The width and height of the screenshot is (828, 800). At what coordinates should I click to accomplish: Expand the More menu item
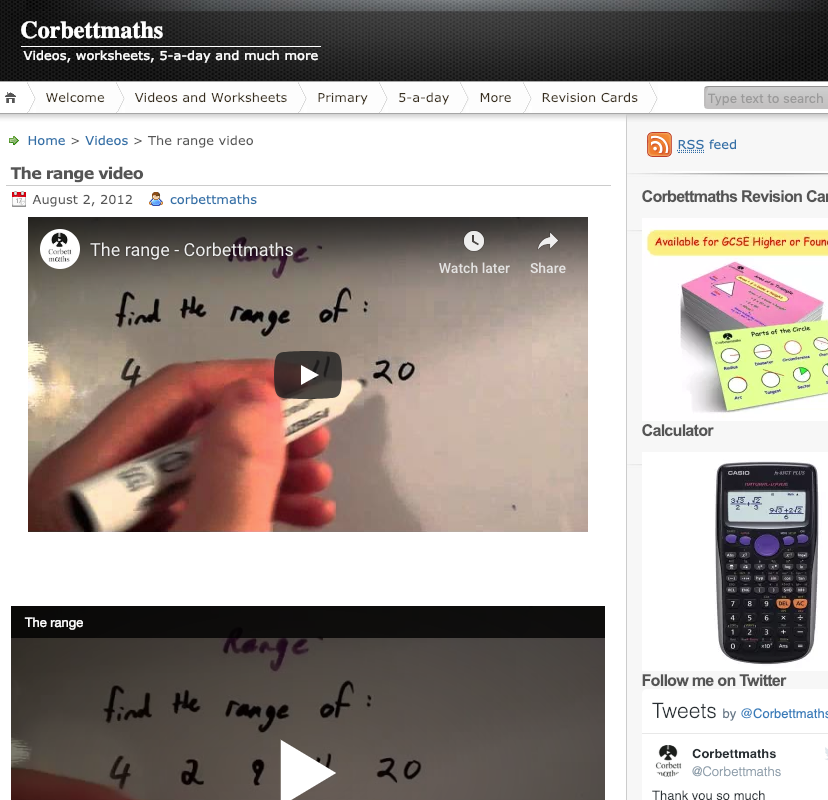point(495,98)
